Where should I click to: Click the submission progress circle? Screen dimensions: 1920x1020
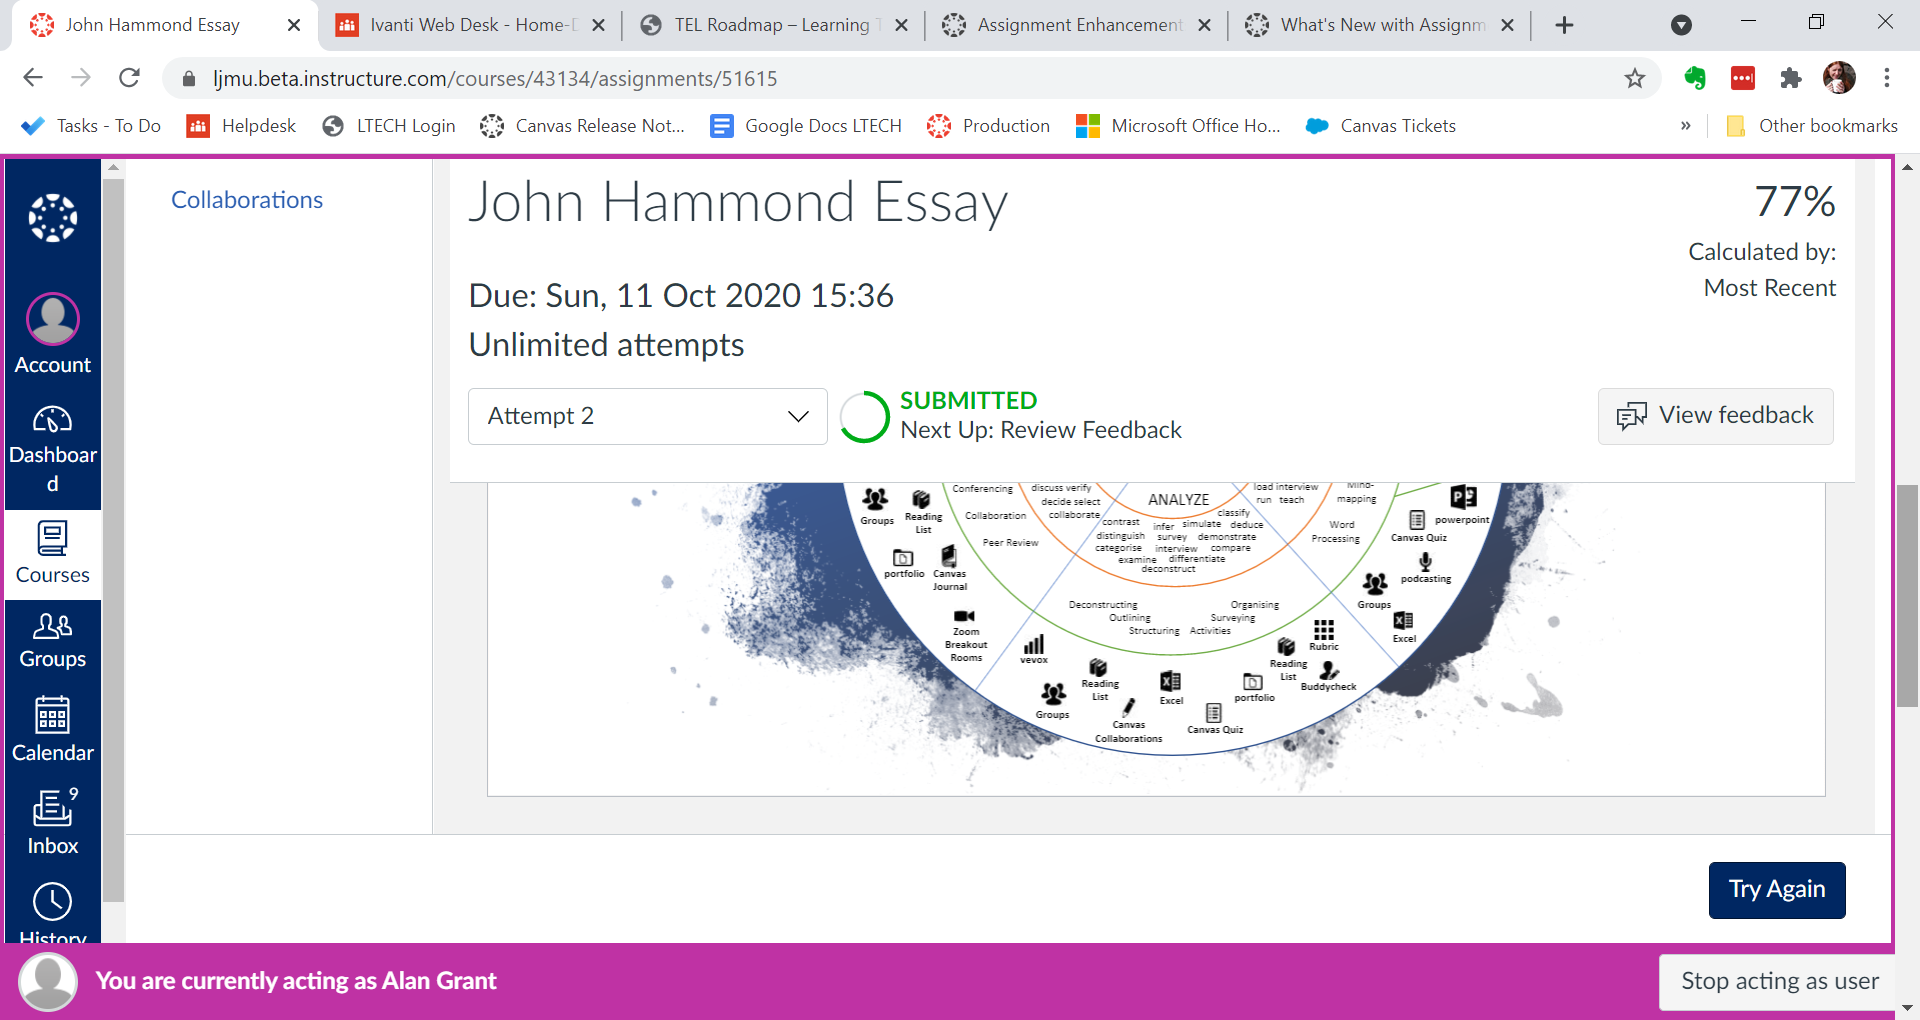click(x=865, y=417)
